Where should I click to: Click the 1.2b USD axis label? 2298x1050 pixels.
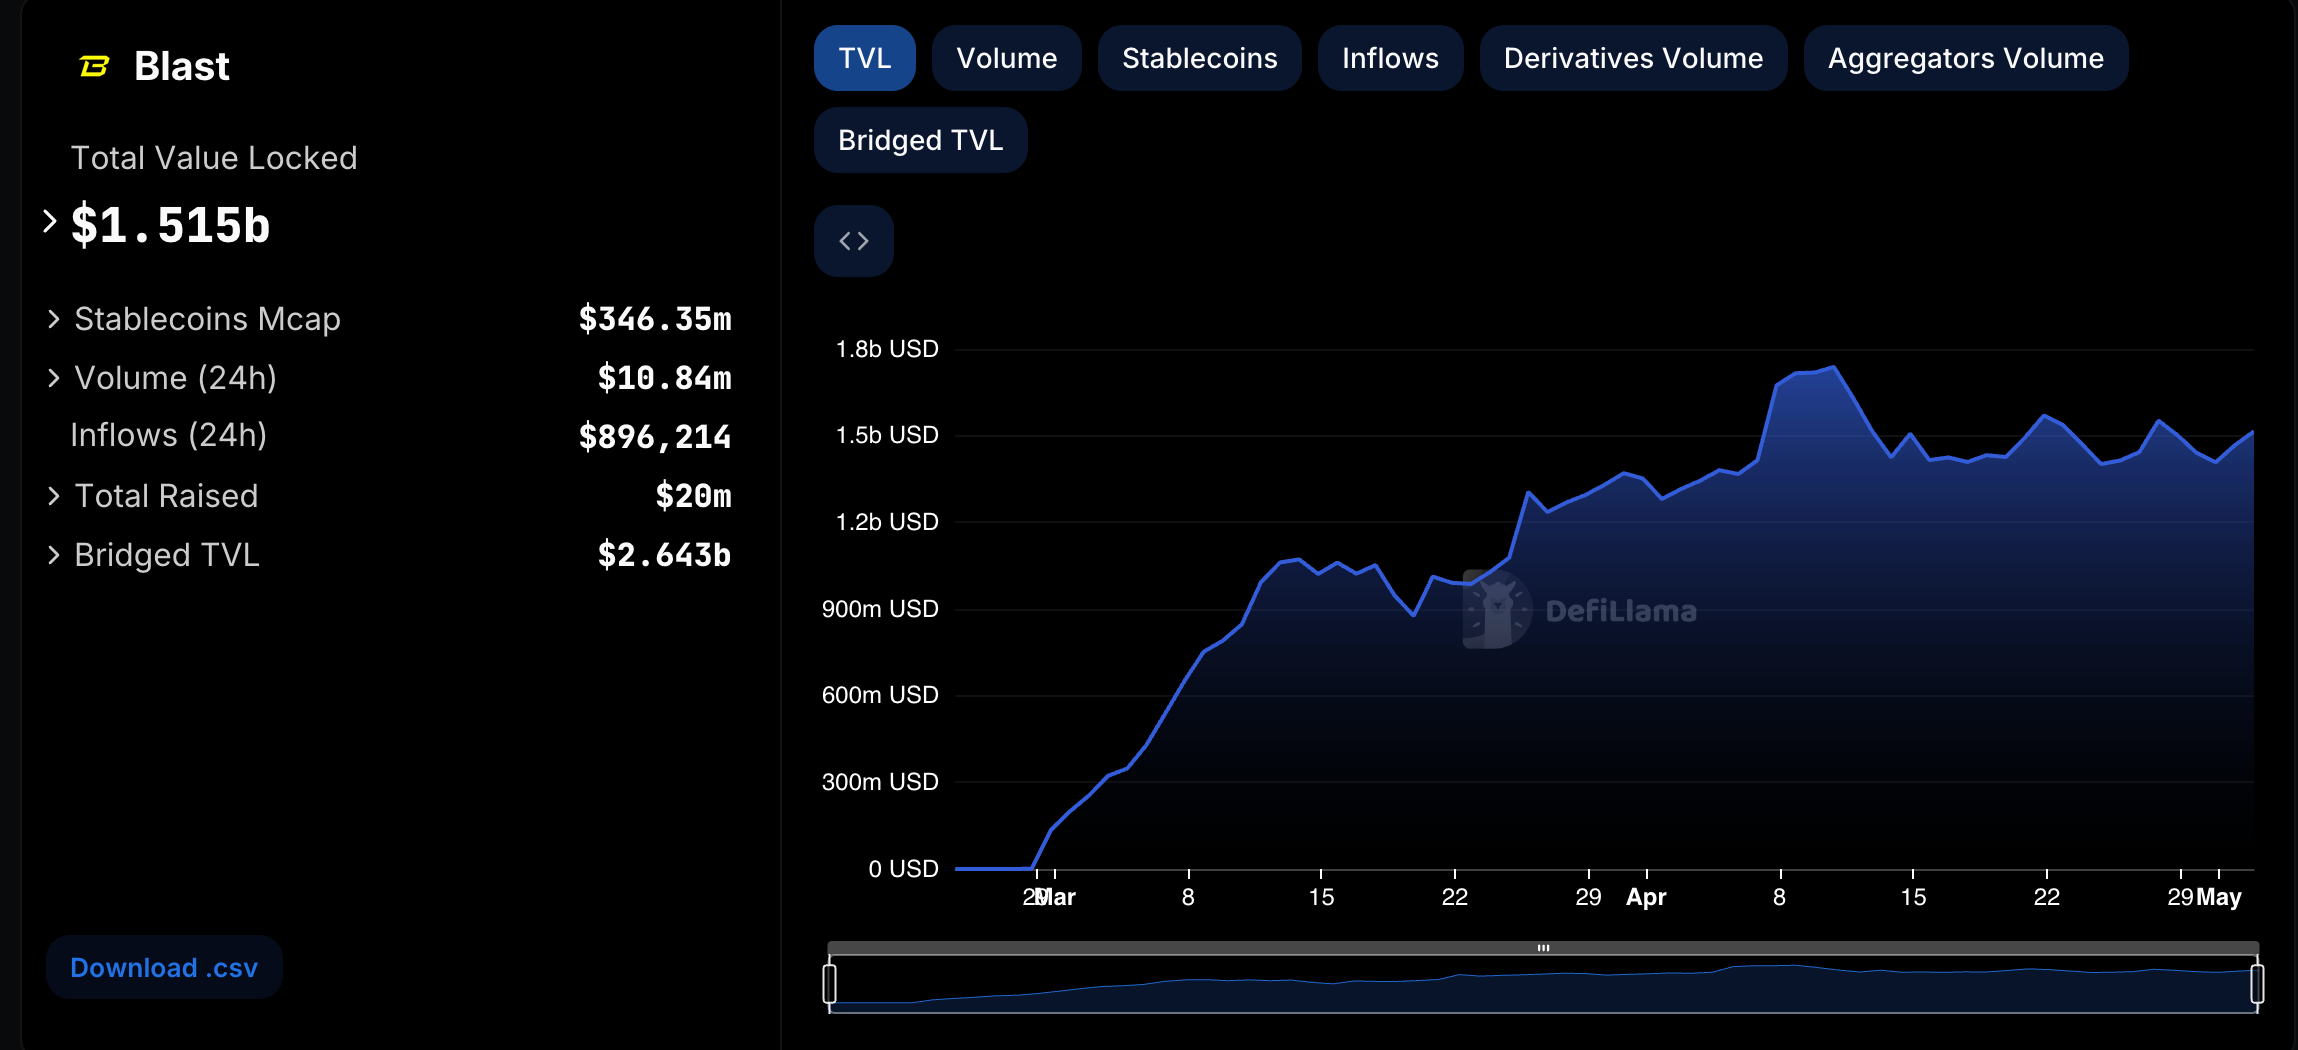coord(887,522)
